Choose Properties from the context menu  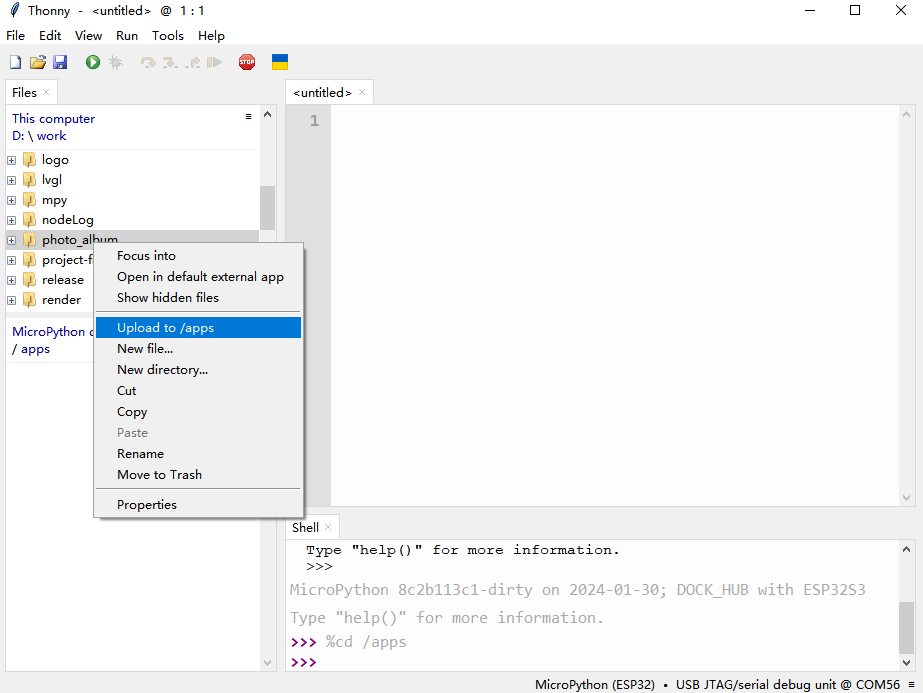click(x=147, y=505)
